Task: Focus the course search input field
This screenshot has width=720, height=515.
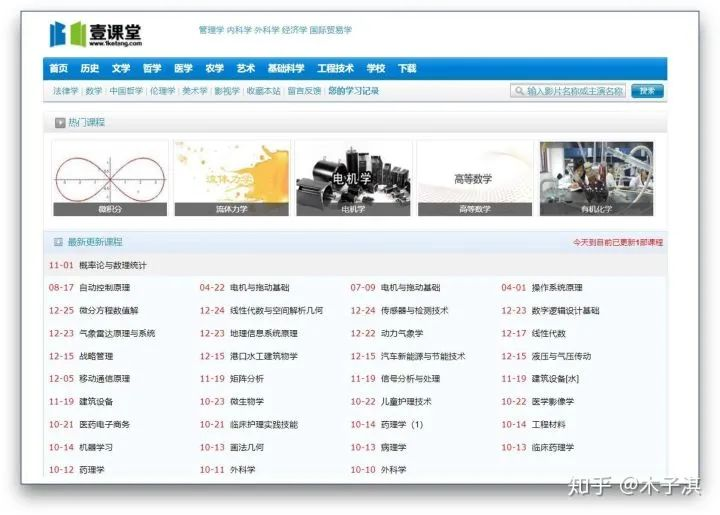Action: (568, 91)
